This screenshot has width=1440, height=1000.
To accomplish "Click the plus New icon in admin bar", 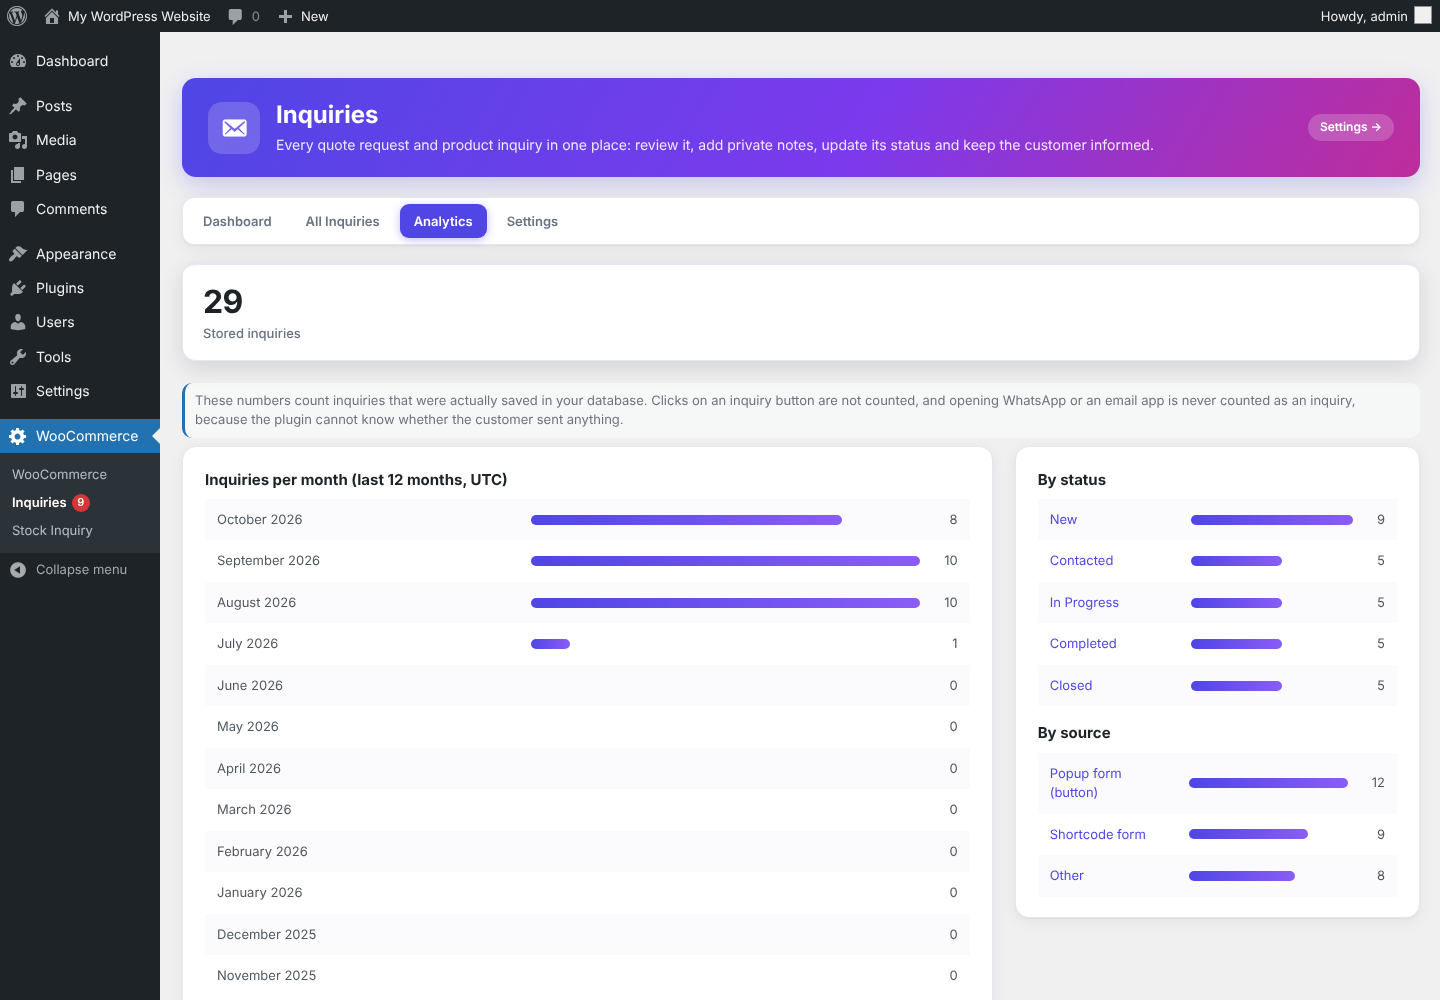I will click(x=285, y=16).
